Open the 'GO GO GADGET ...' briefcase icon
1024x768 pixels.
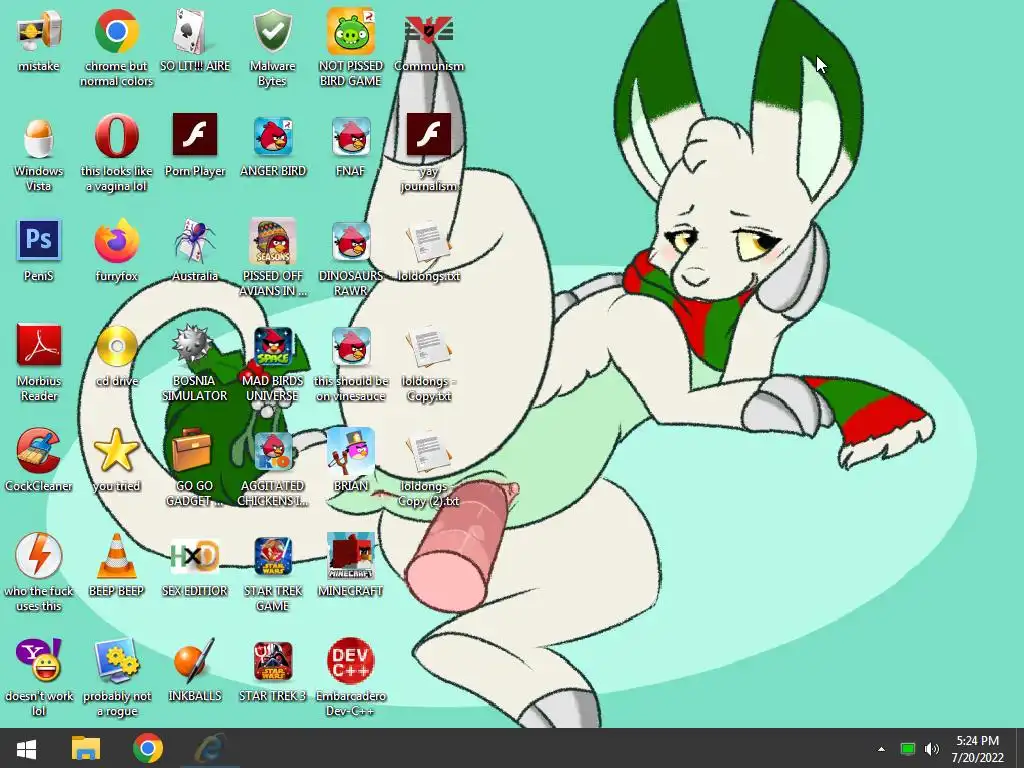tap(191, 451)
